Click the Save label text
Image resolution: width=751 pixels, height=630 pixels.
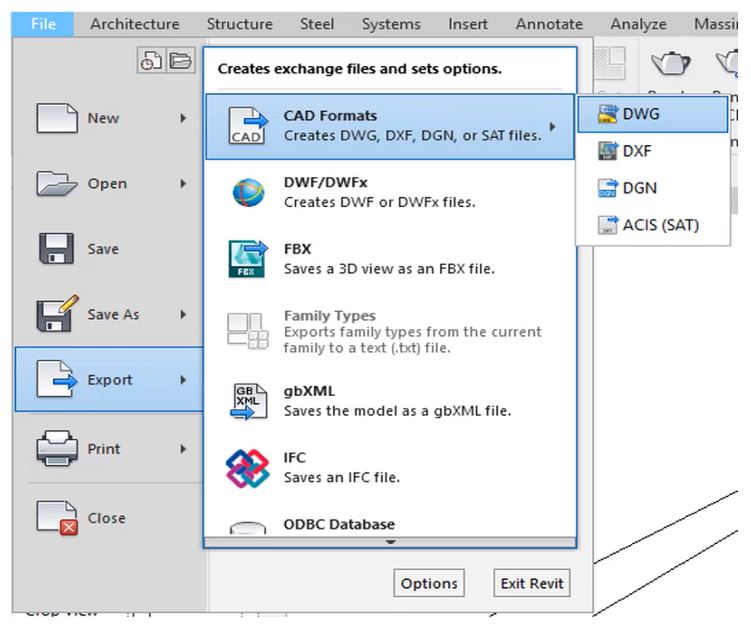103,249
